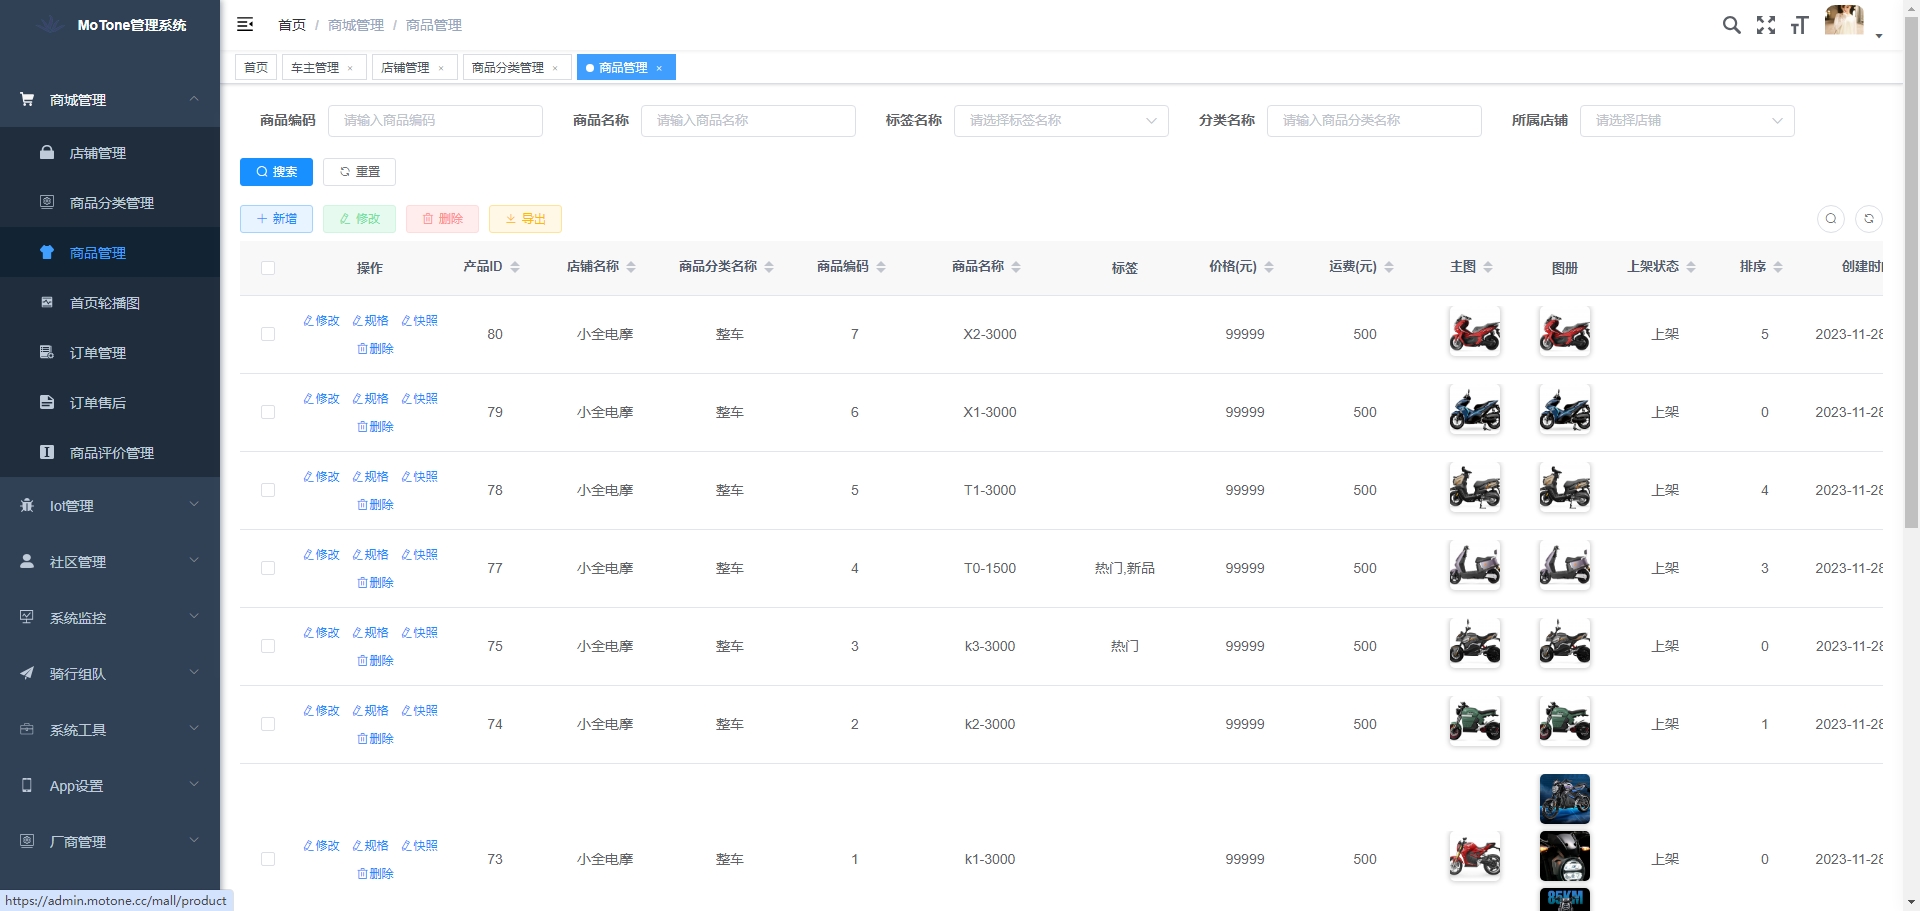Collapse the 商城管理 sidebar group

point(110,100)
